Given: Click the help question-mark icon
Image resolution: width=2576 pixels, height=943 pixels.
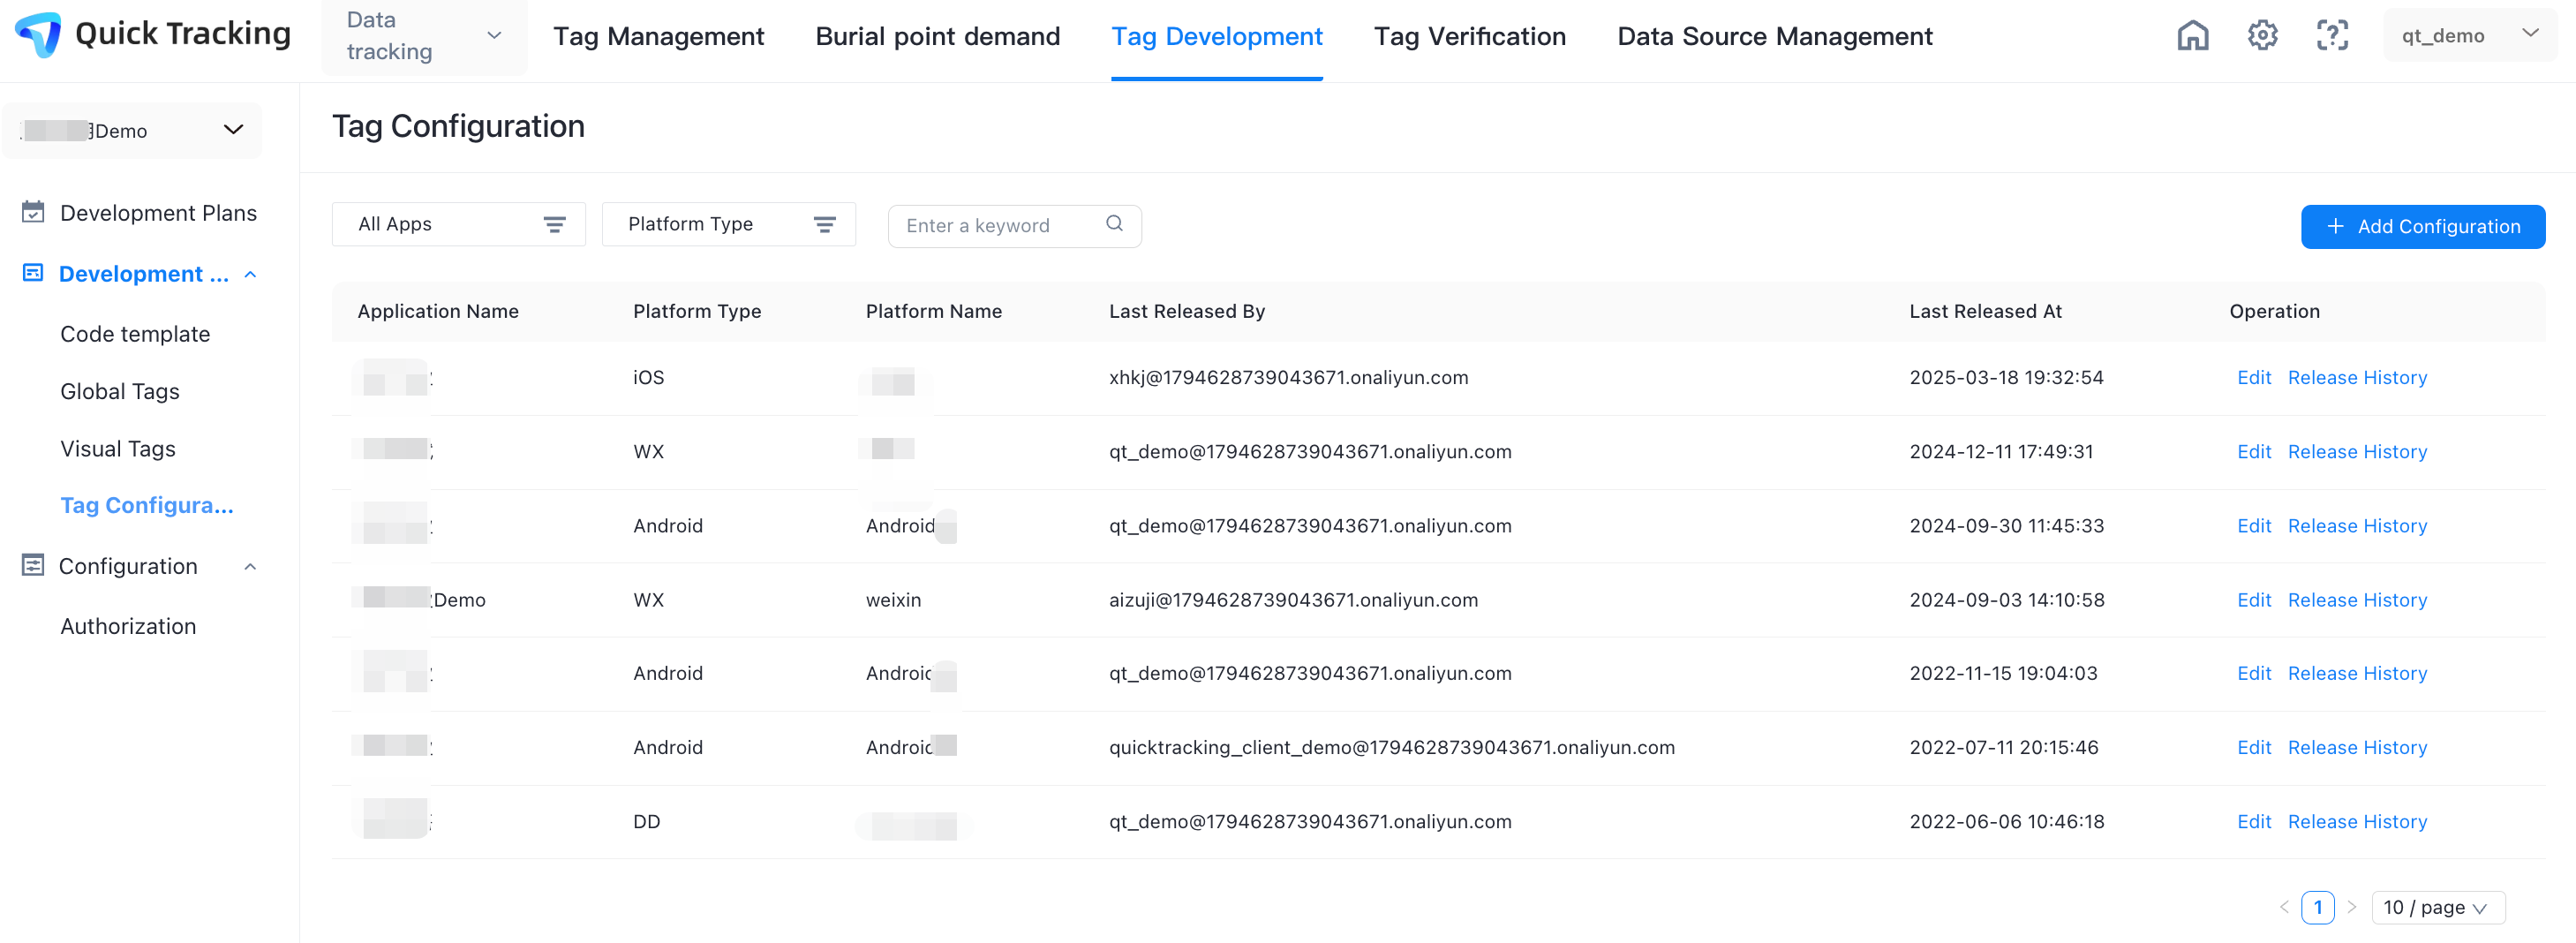Looking at the screenshot, I should coord(2332,36).
